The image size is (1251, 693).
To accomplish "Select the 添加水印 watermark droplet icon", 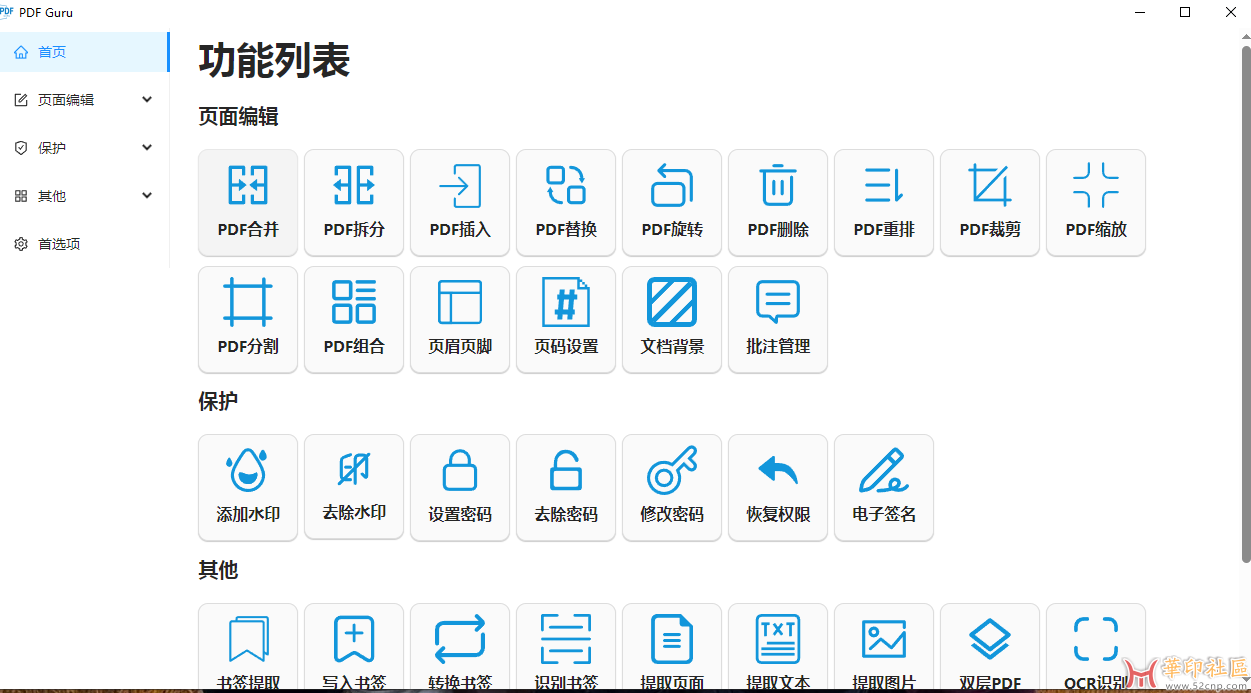I will point(248,470).
